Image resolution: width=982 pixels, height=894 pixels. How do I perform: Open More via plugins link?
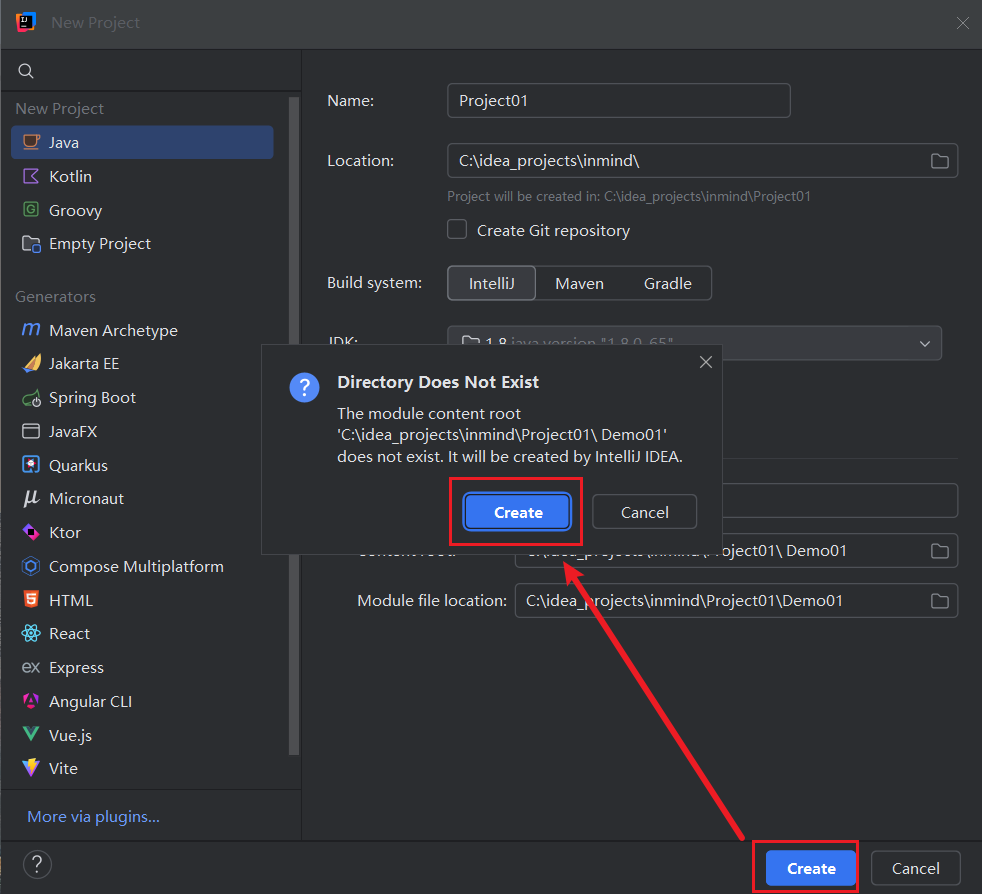tap(93, 816)
